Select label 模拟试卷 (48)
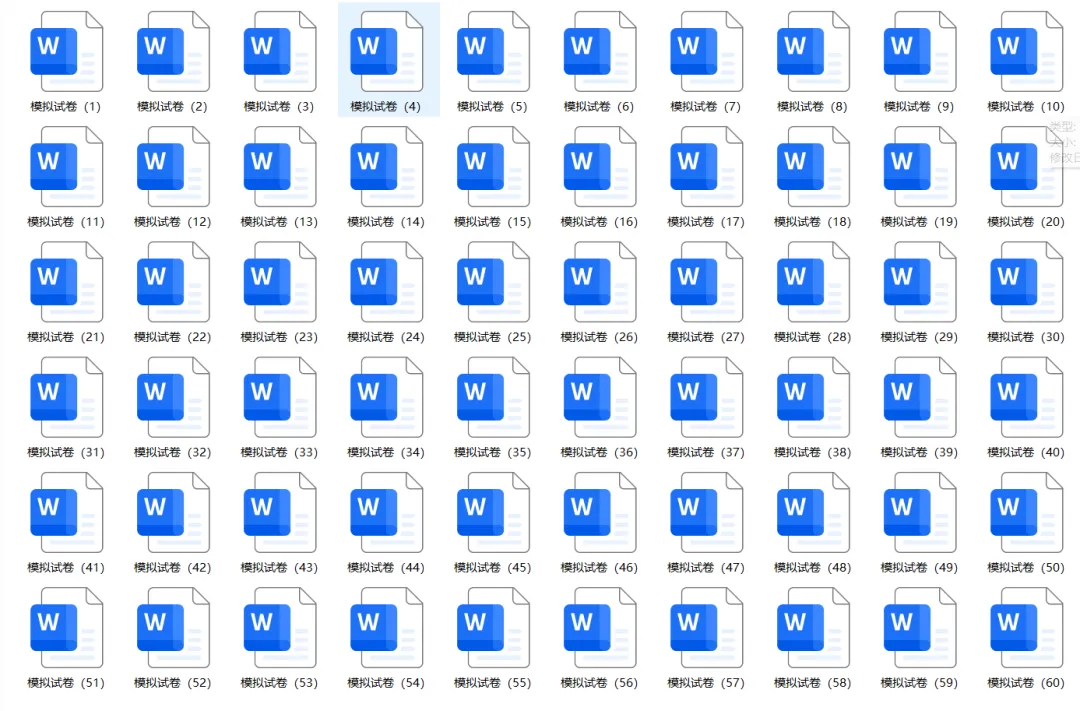The image size is (1080, 711). coord(813,568)
